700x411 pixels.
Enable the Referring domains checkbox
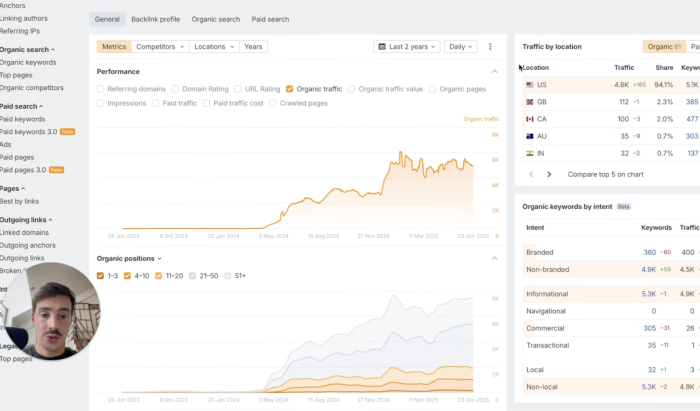pyautogui.click(x=101, y=89)
